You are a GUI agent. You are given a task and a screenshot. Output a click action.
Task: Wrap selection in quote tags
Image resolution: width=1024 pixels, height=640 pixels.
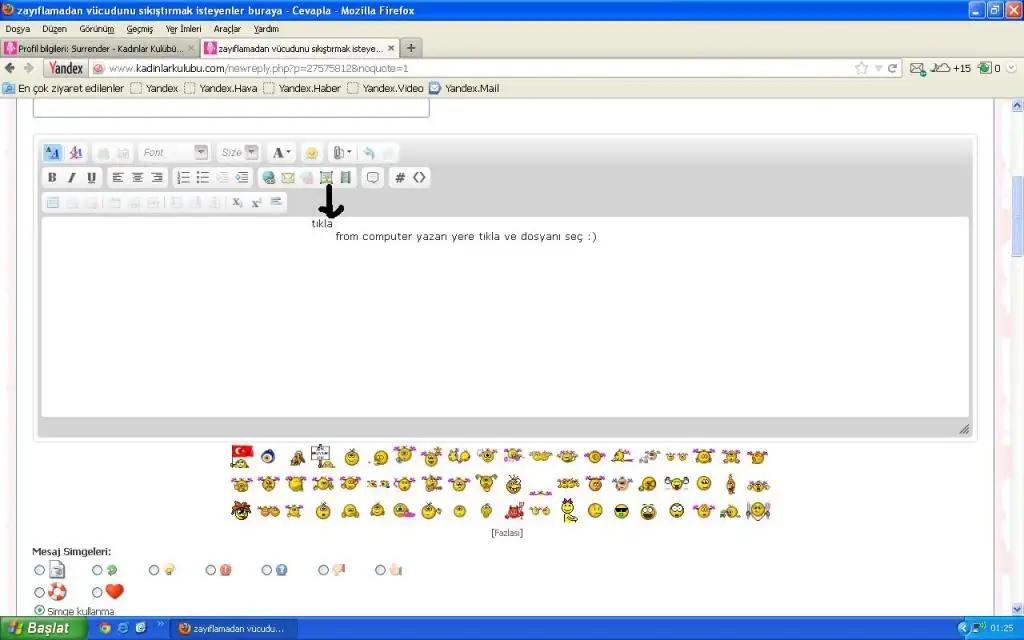[373, 178]
